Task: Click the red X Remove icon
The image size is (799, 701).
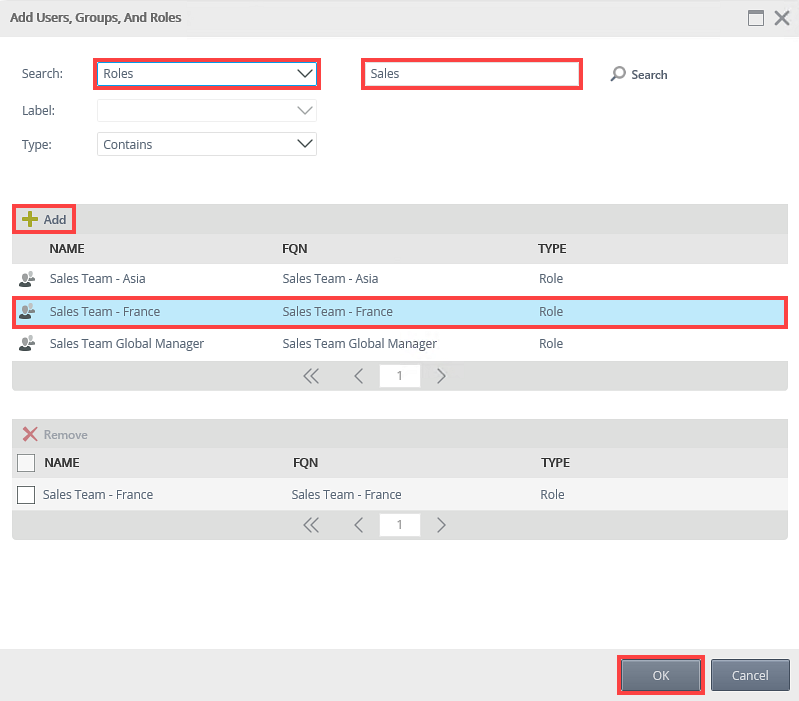Action: tap(30, 434)
